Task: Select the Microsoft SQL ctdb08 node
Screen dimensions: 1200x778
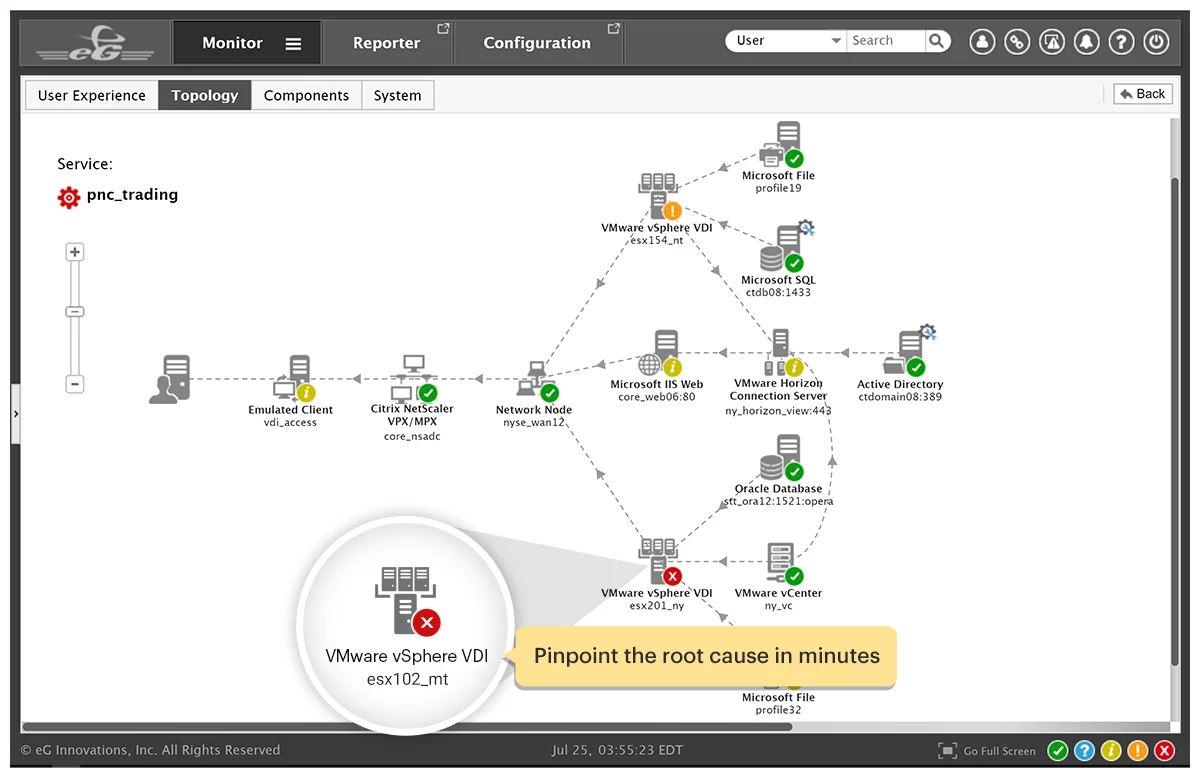Action: tap(785, 248)
